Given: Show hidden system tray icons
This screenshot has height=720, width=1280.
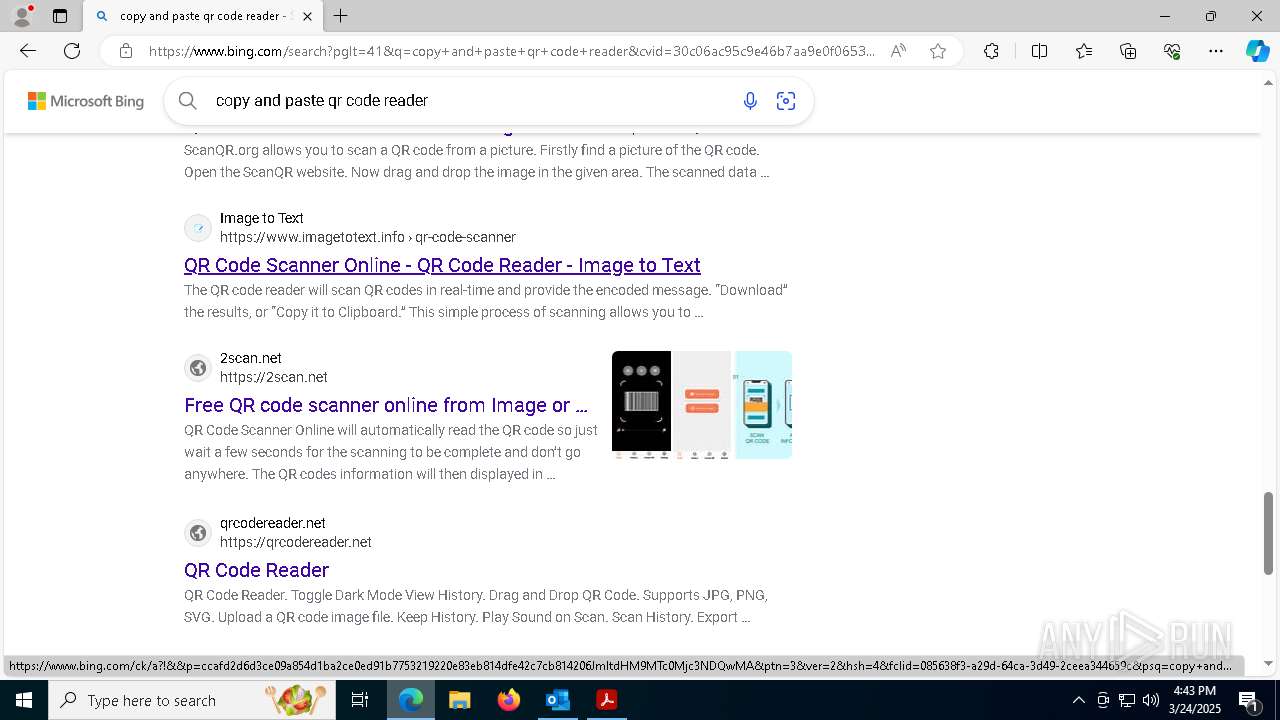Looking at the screenshot, I should (x=1078, y=700).
